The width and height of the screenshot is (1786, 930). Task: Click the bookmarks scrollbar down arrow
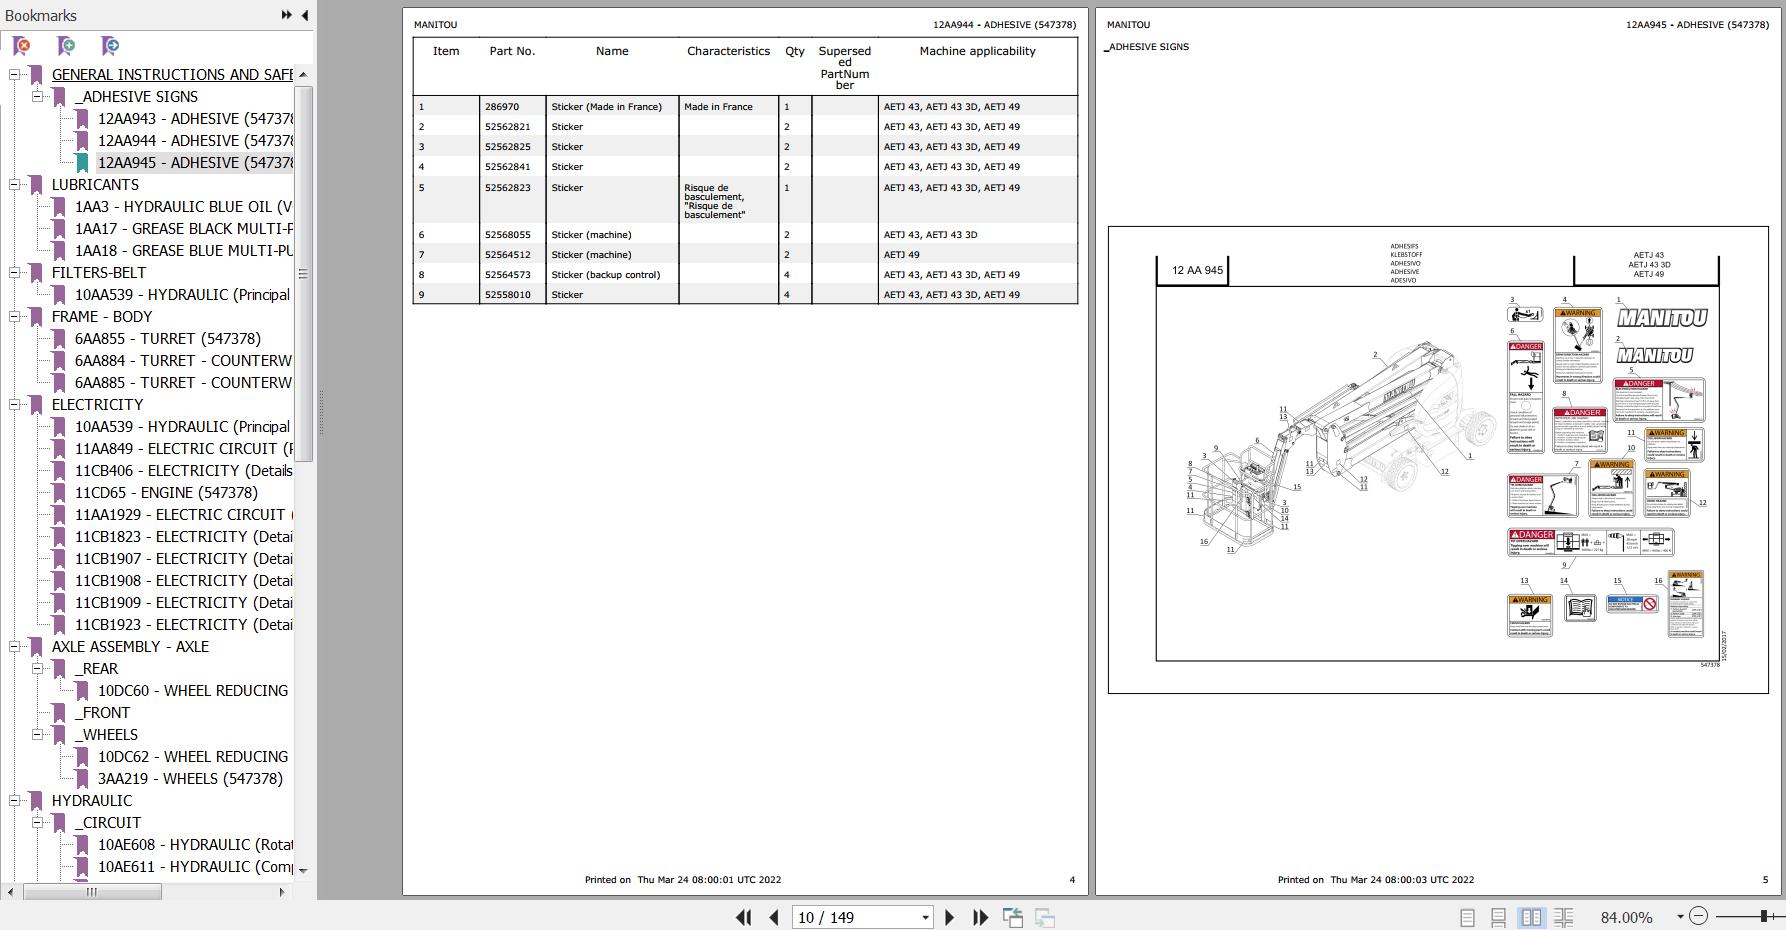tap(303, 871)
